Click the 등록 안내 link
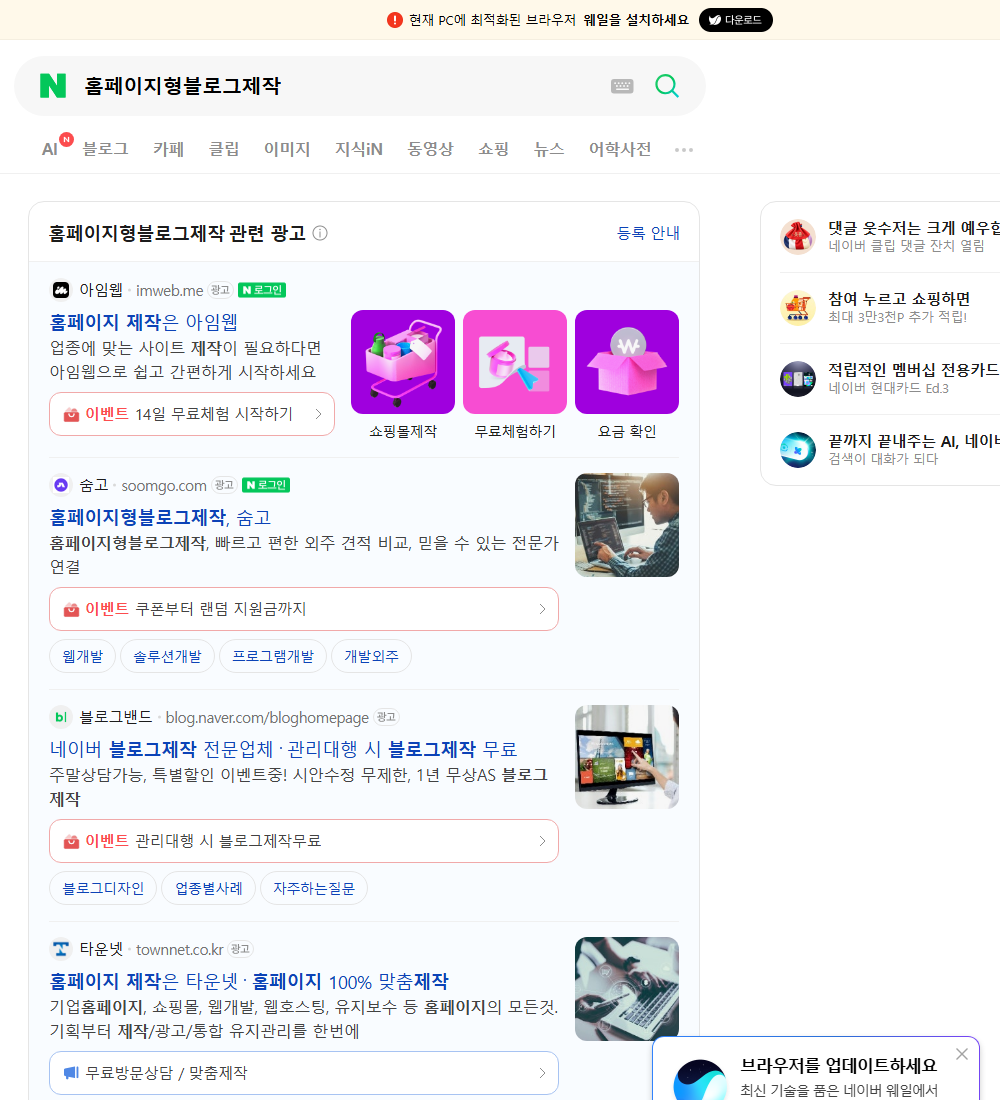The height and width of the screenshot is (1100, 1000). click(x=648, y=233)
